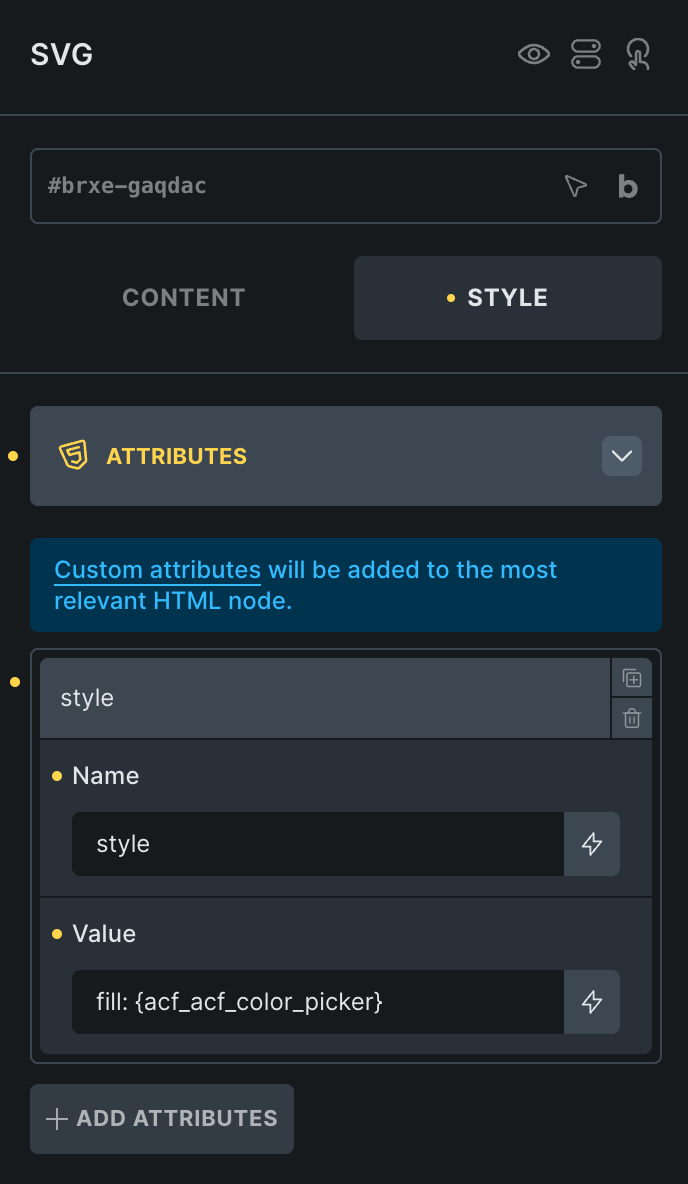Click the bold 'b' icon in ID field
The width and height of the screenshot is (688, 1184).
[628, 186]
